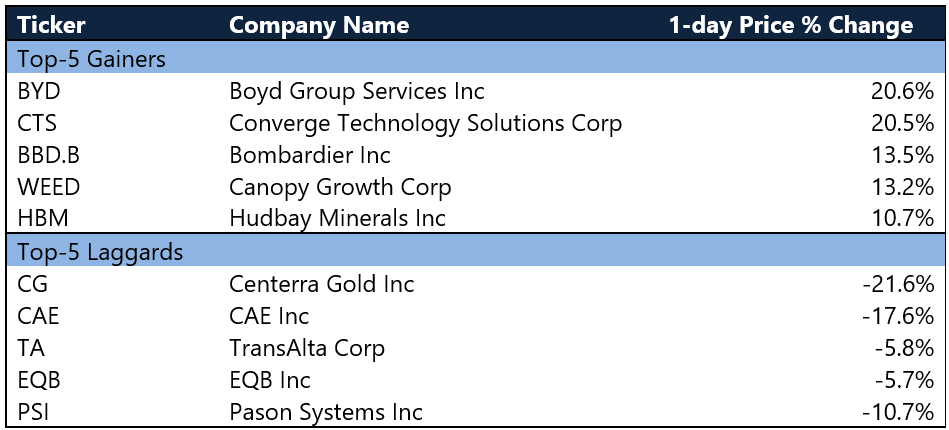The image size is (949, 430).
Task: Click the 1-day Price % Change header
Action: 791,25
